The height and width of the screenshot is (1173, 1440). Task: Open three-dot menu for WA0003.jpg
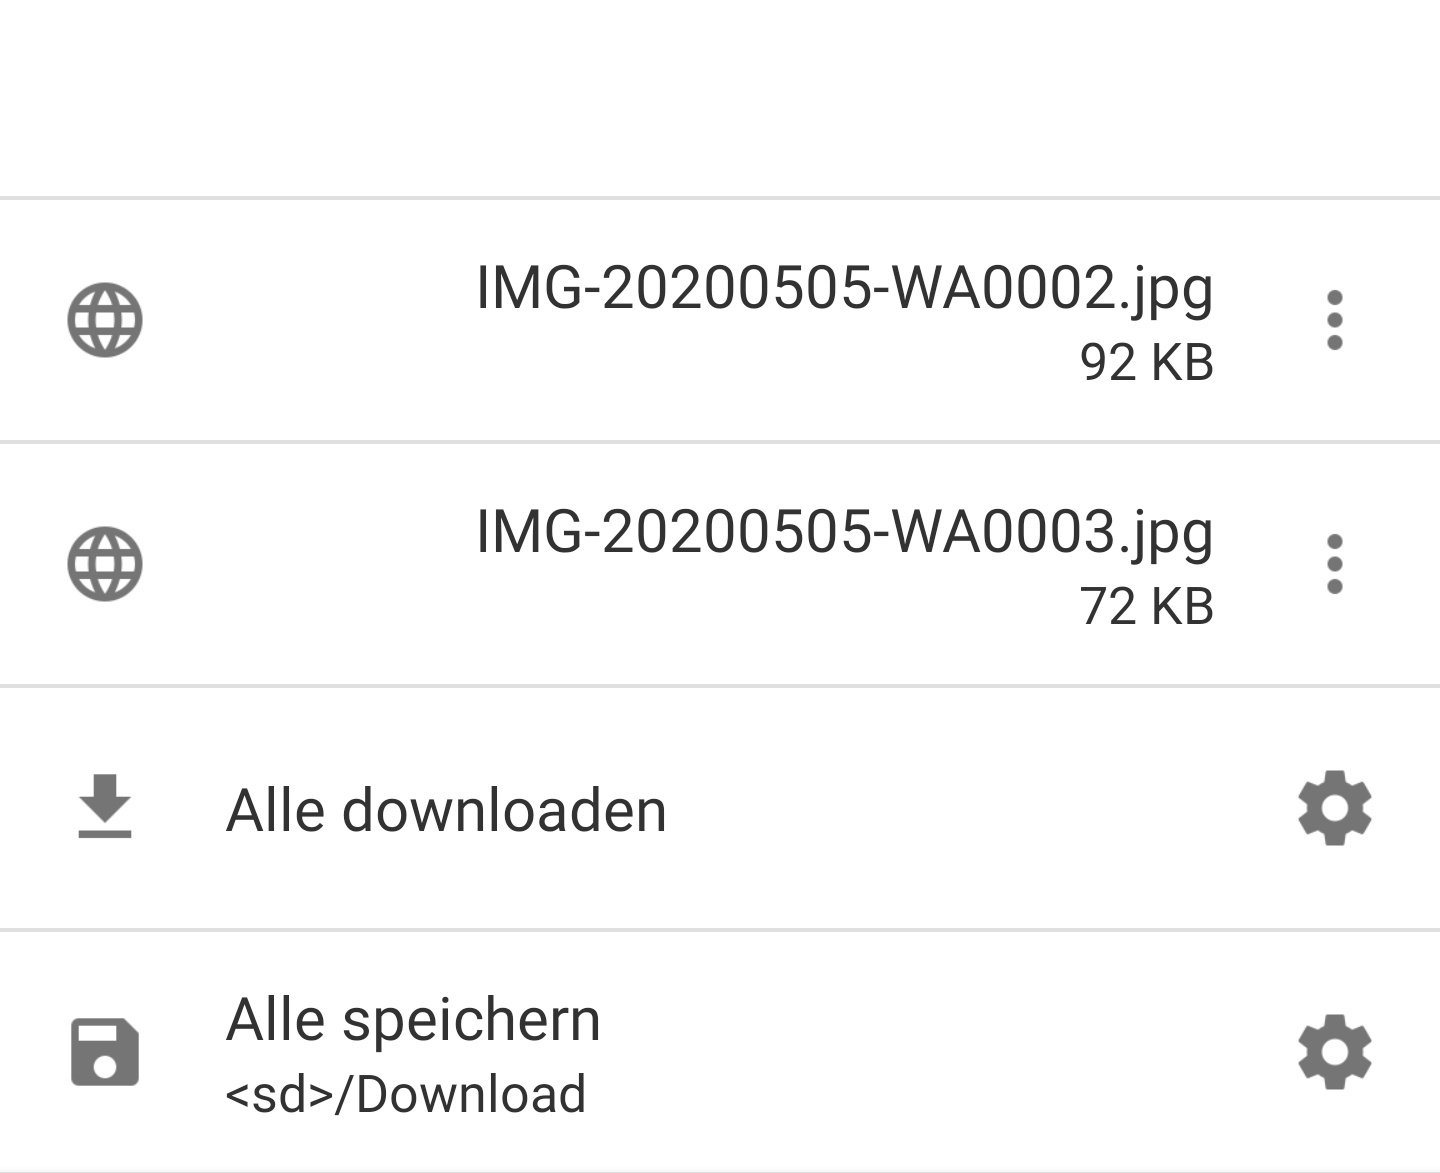(x=1334, y=564)
